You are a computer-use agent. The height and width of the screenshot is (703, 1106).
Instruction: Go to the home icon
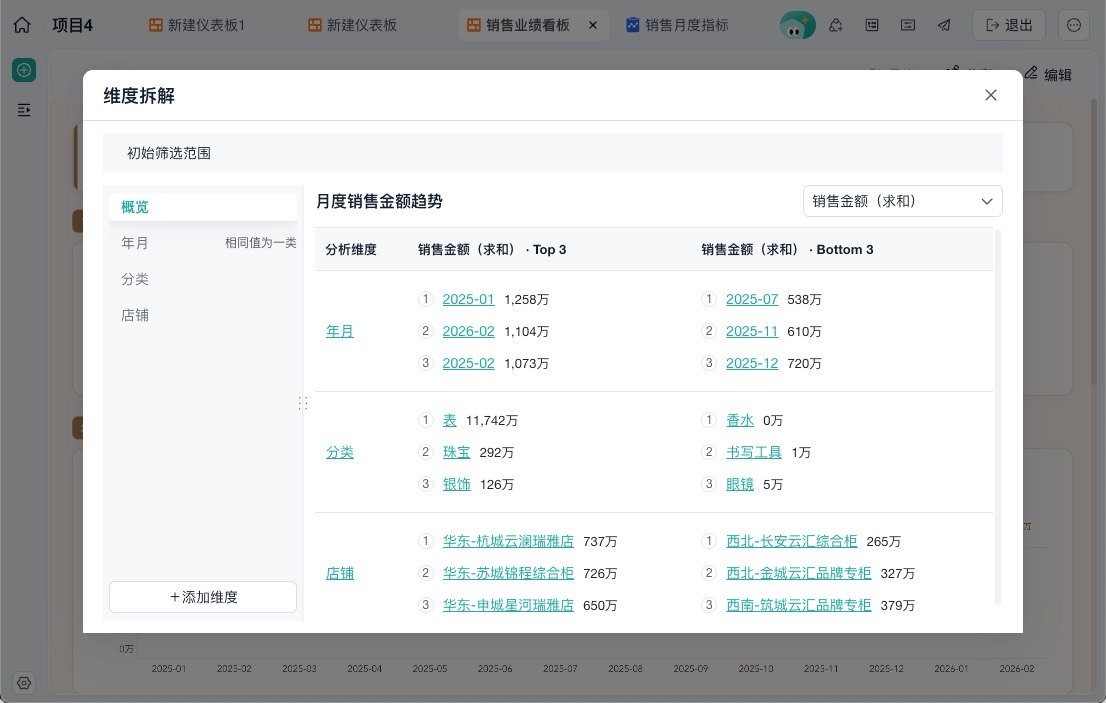pos(22,25)
